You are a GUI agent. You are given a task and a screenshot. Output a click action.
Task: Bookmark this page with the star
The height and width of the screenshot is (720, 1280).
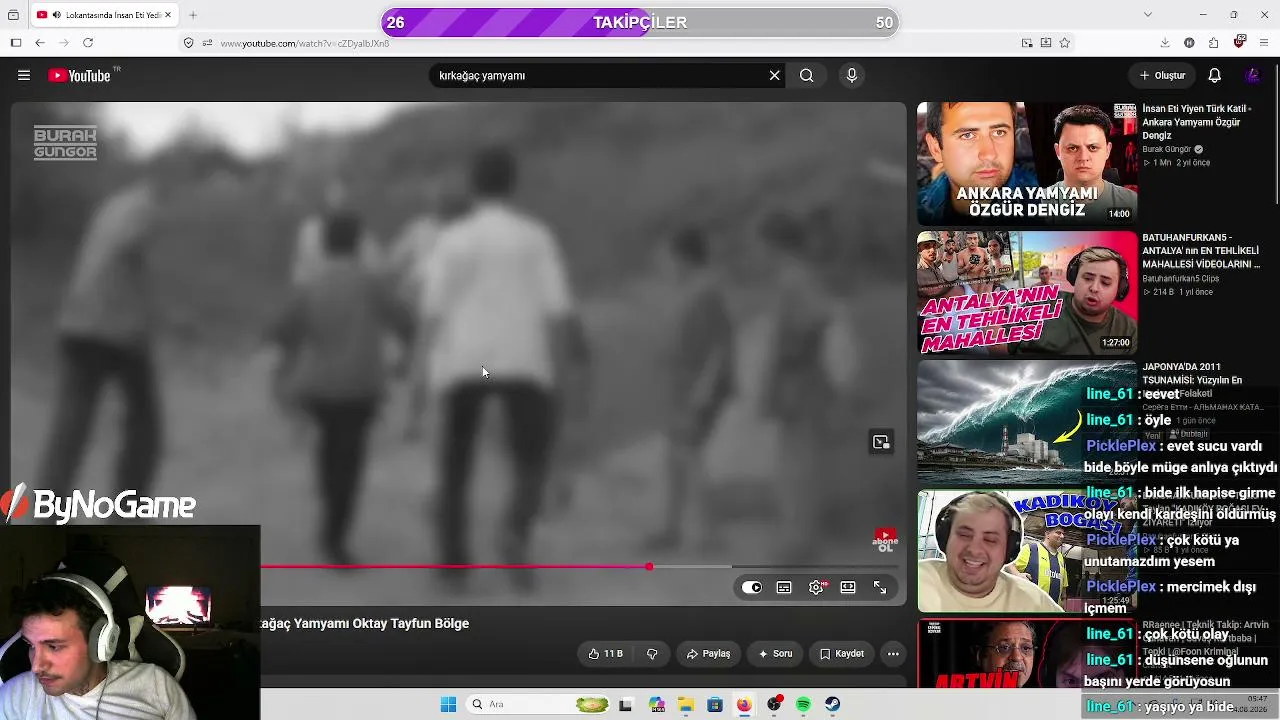click(1065, 43)
